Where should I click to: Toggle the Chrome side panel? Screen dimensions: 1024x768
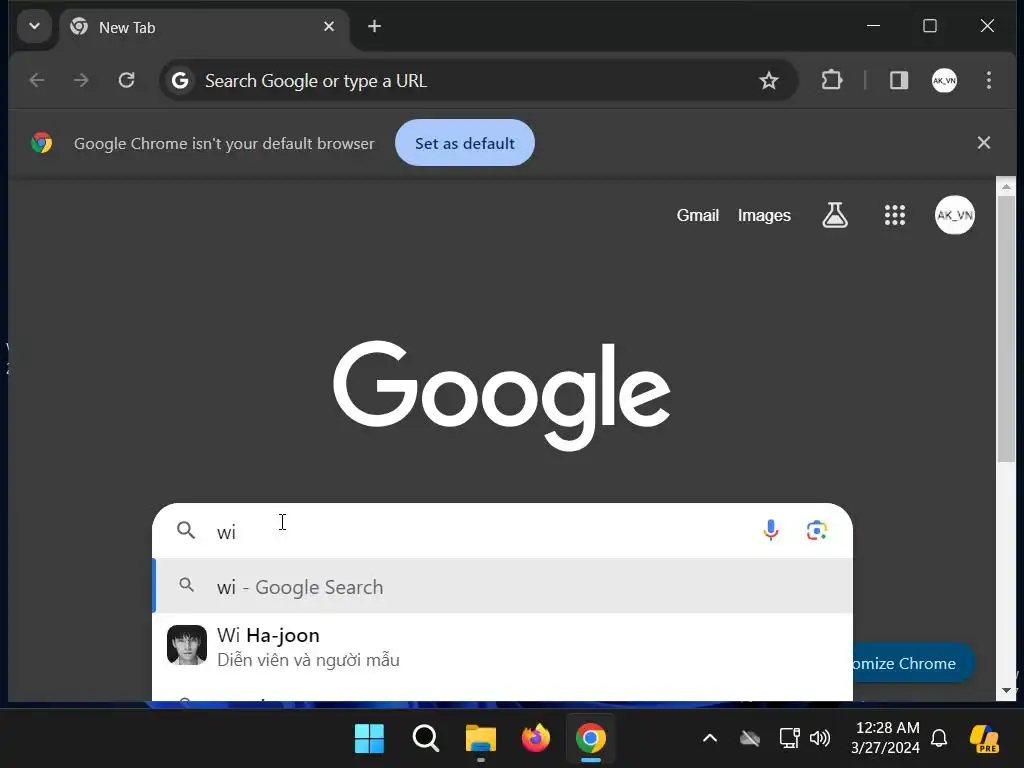899,80
